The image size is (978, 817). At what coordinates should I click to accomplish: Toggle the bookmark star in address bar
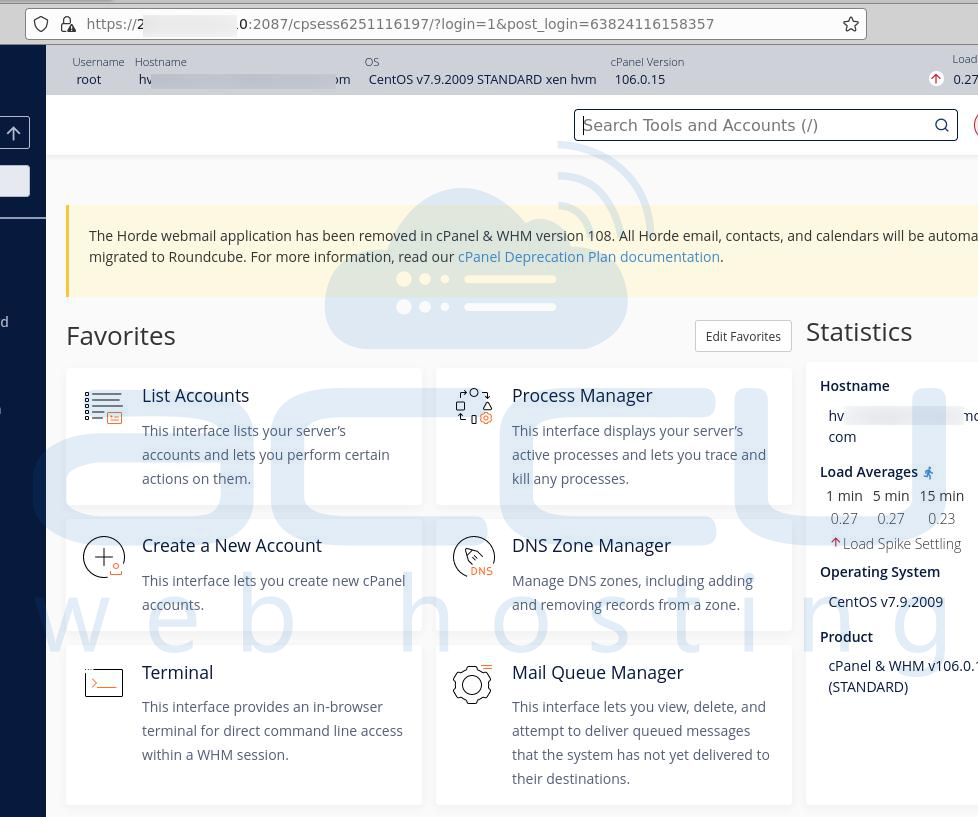[x=851, y=23]
